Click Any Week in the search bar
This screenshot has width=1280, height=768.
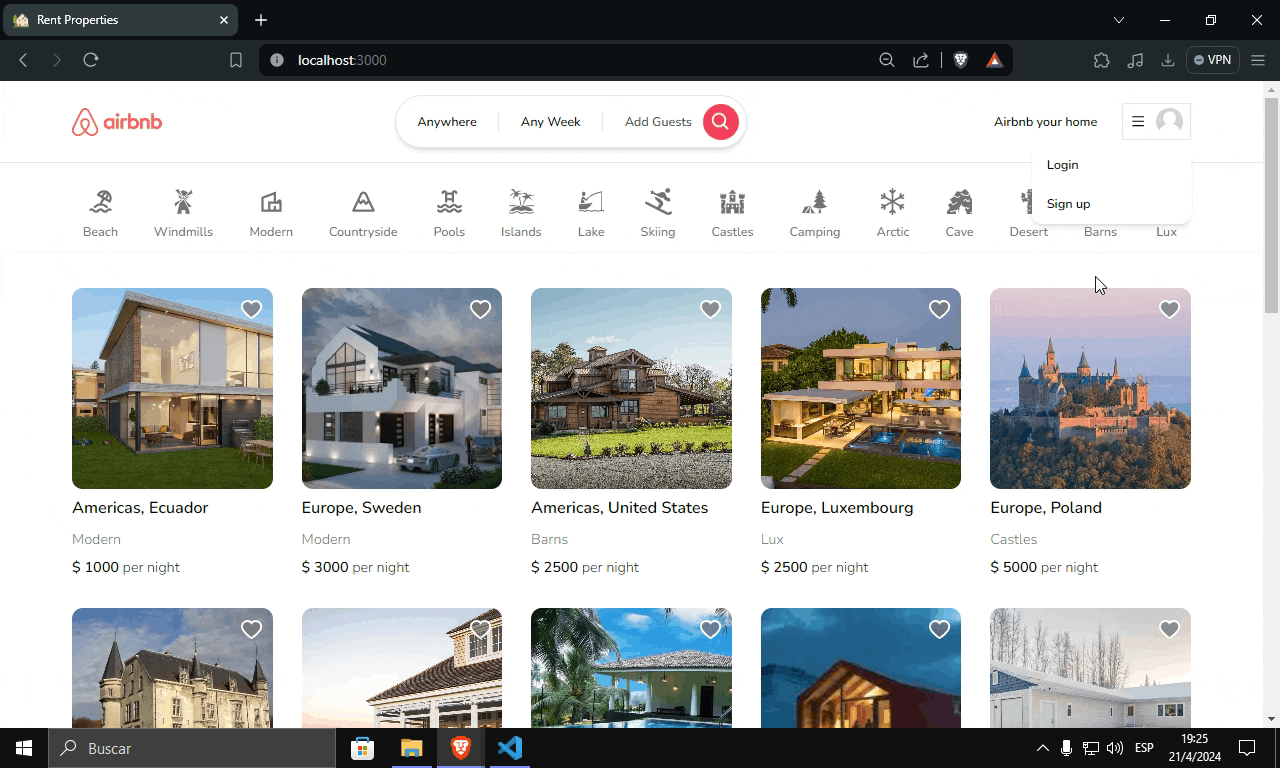[550, 122]
